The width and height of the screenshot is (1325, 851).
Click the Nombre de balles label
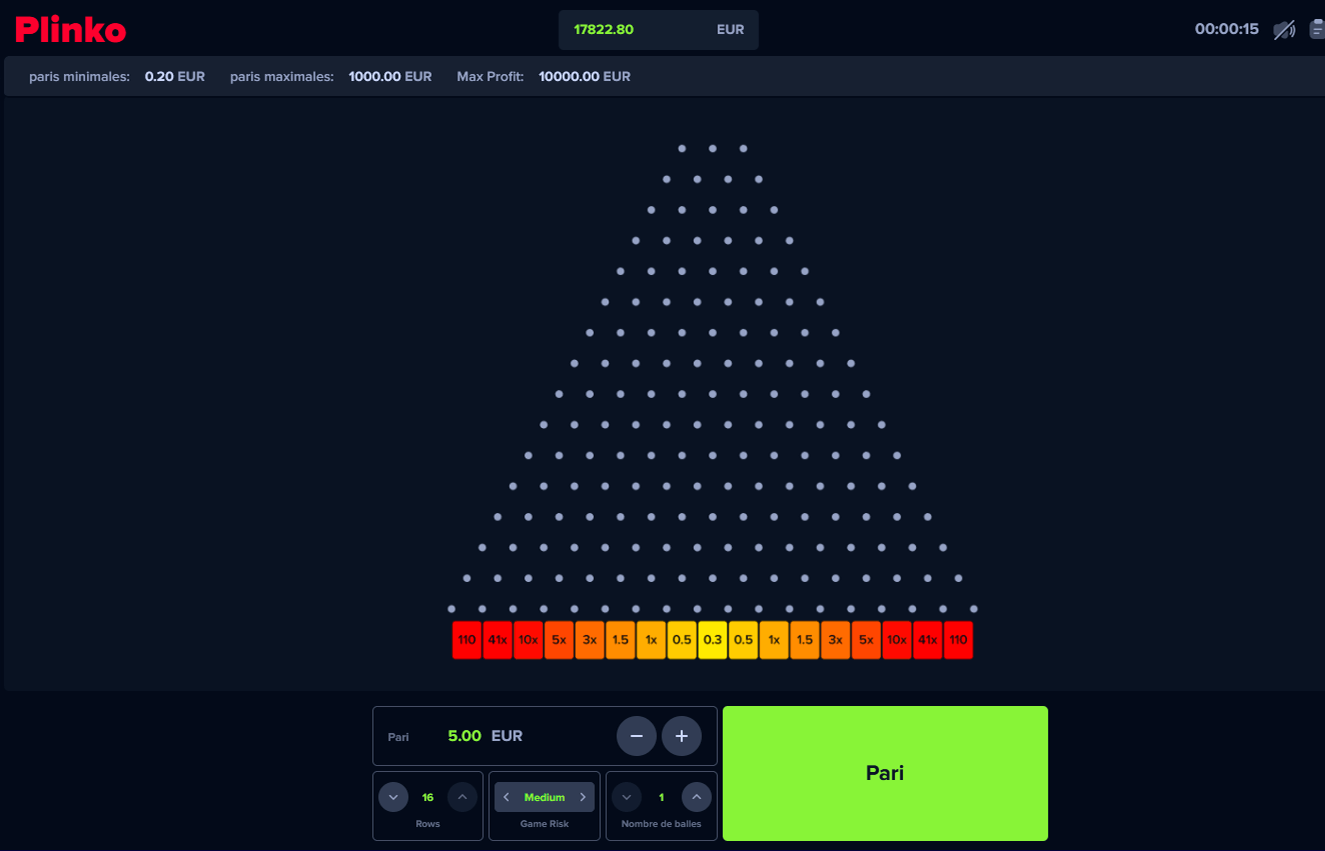click(661, 824)
